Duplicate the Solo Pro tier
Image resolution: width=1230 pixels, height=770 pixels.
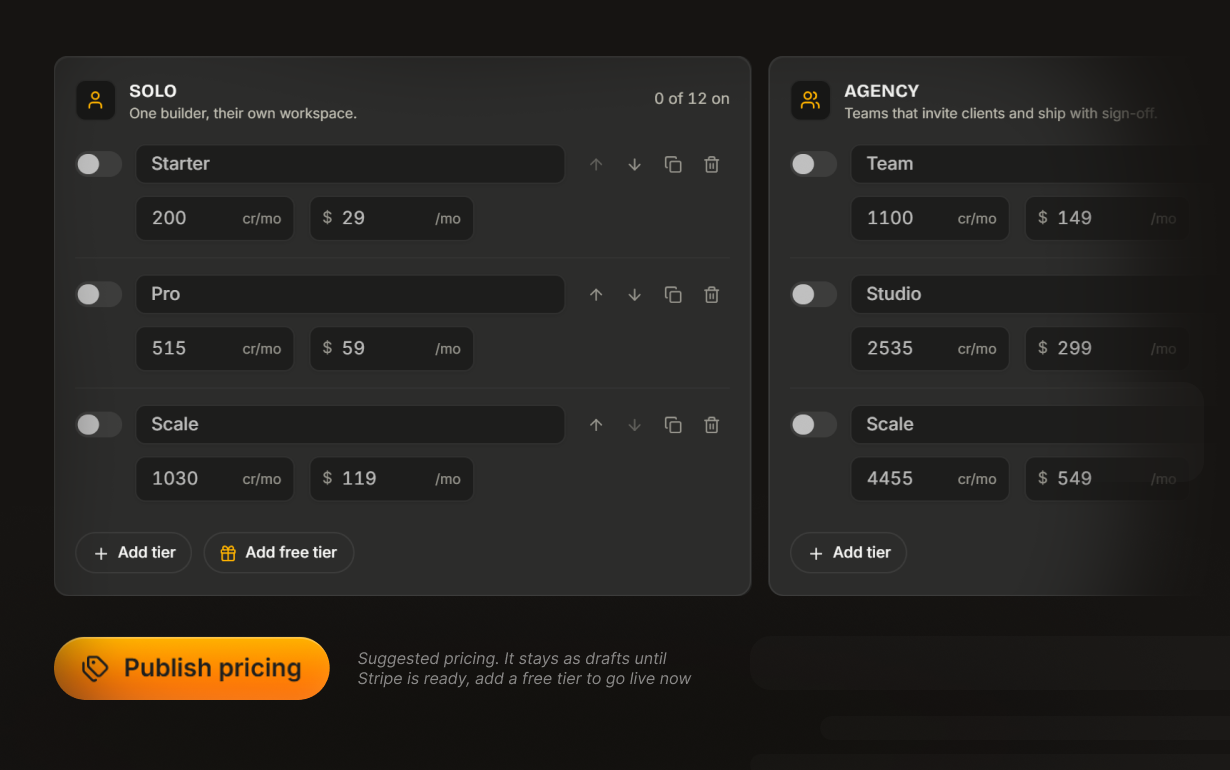[x=673, y=294]
